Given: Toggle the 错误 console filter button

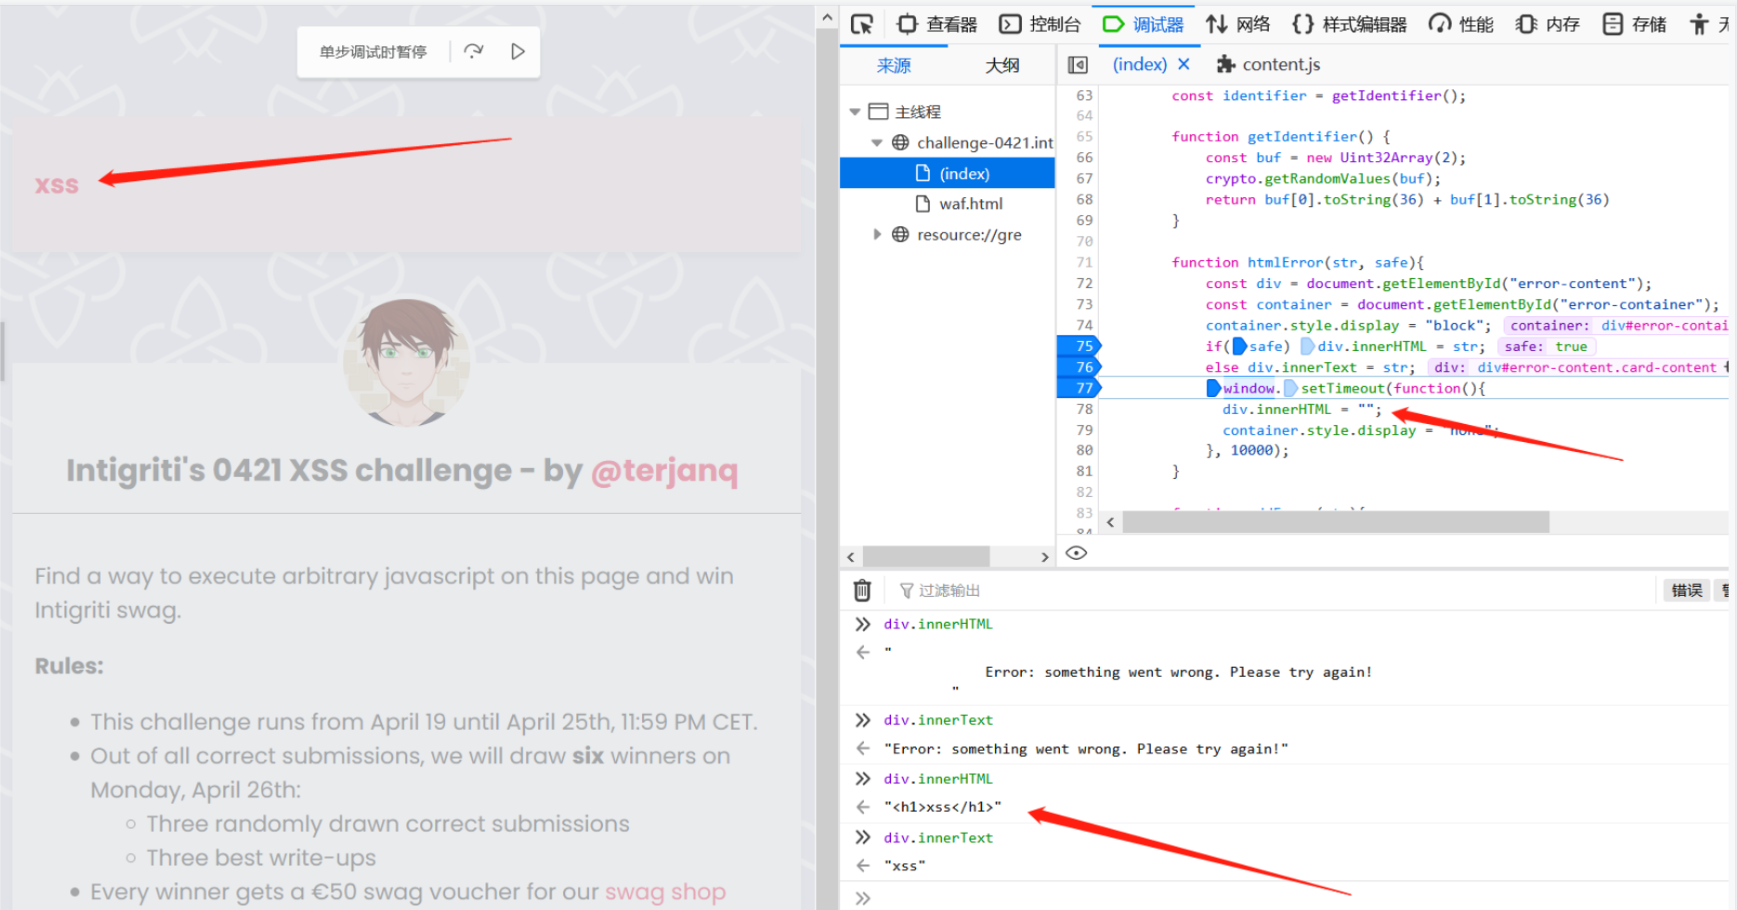Looking at the screenshot, I should point(1686,591).
